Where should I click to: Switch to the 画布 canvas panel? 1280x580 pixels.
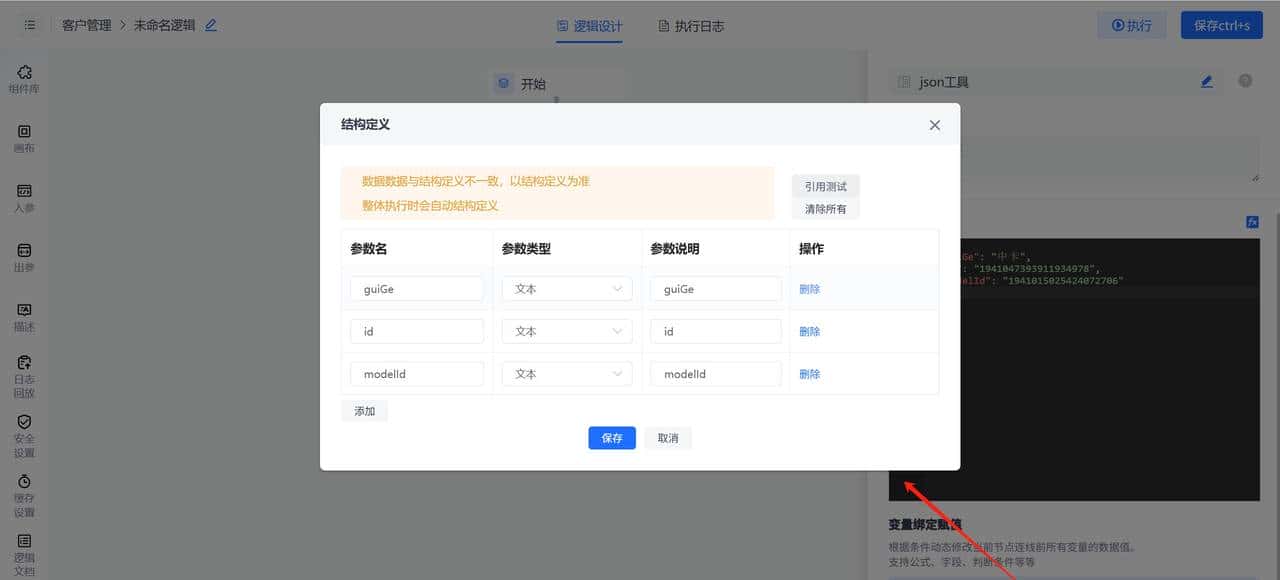pyautogui.click(x=24, y=138)
